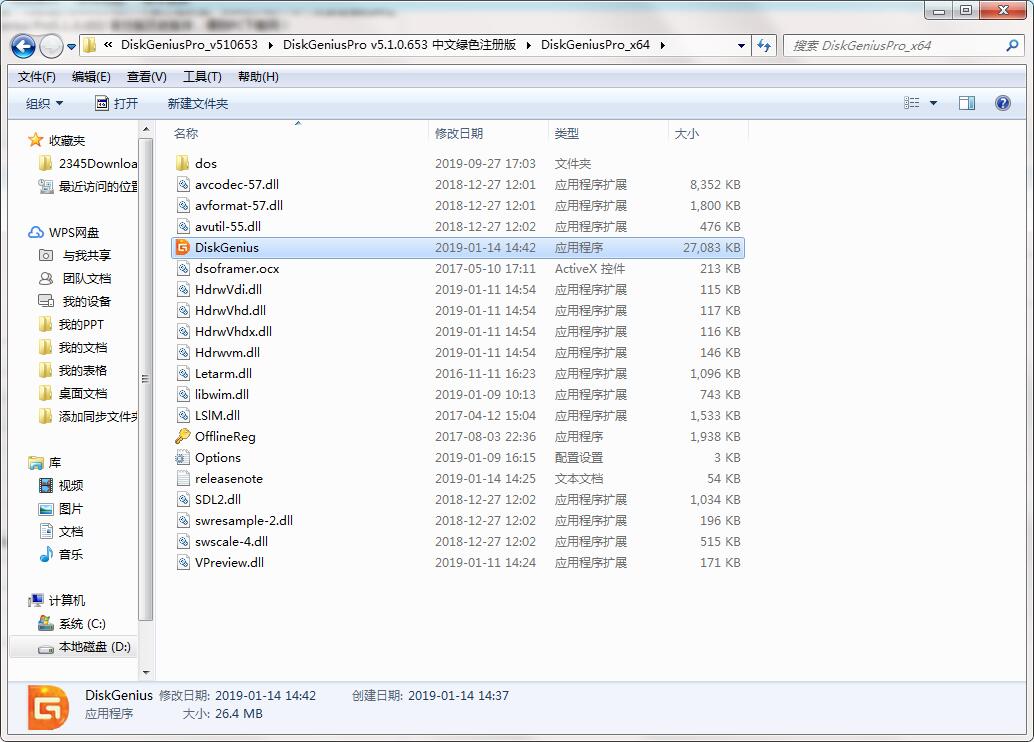The width and height of the screenshot is (1034, 742).
Task: Select 文档 library in sidebar
Action: point(71,532)
